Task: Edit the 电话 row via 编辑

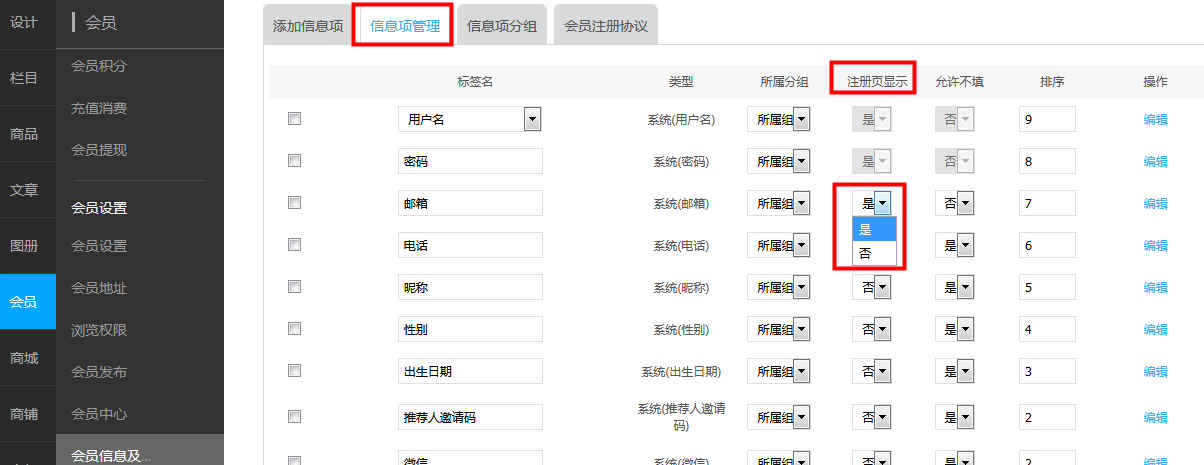Action: [x=1155, y=246]
